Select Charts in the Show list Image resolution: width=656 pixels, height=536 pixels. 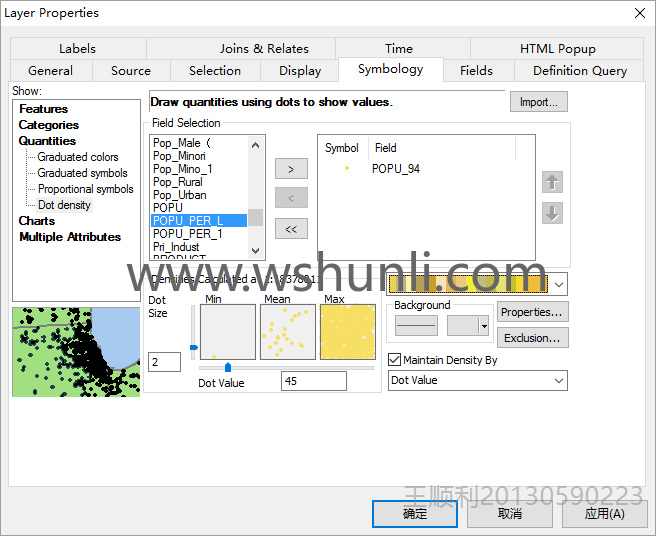(x=37, y=221)
